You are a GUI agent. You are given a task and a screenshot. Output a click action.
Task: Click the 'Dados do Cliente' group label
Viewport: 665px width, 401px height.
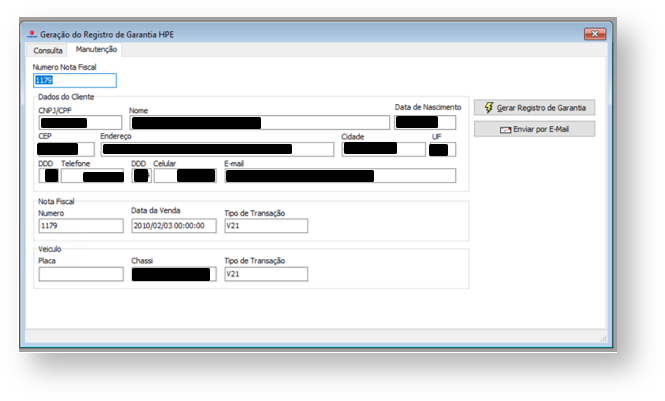(66, 97)
